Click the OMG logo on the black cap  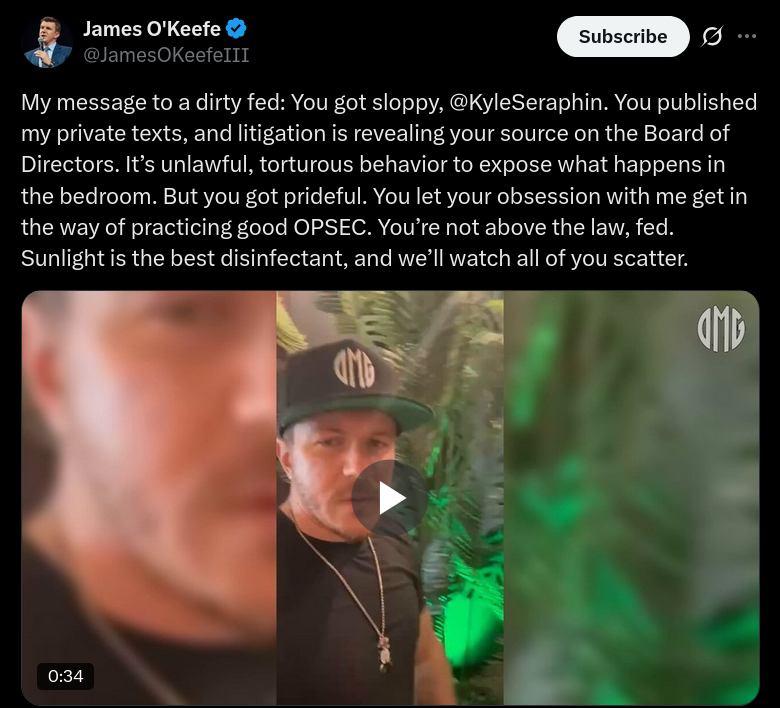[x=354, y=368]
